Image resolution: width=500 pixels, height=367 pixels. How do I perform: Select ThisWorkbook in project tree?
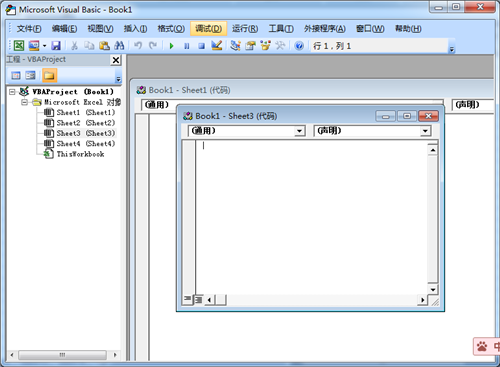80,154
